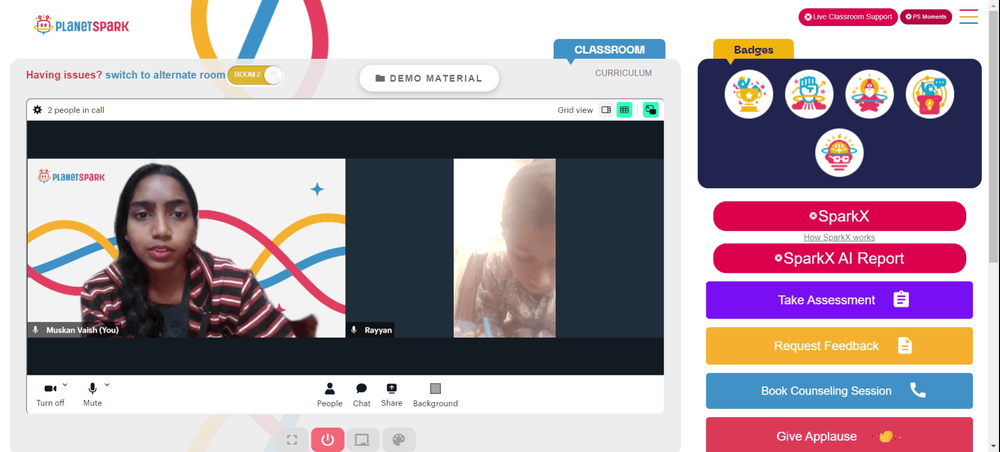Book a Counseling Session
Image resolution: width=1000 pixels, height=452 pixels.
click(839, 391)
